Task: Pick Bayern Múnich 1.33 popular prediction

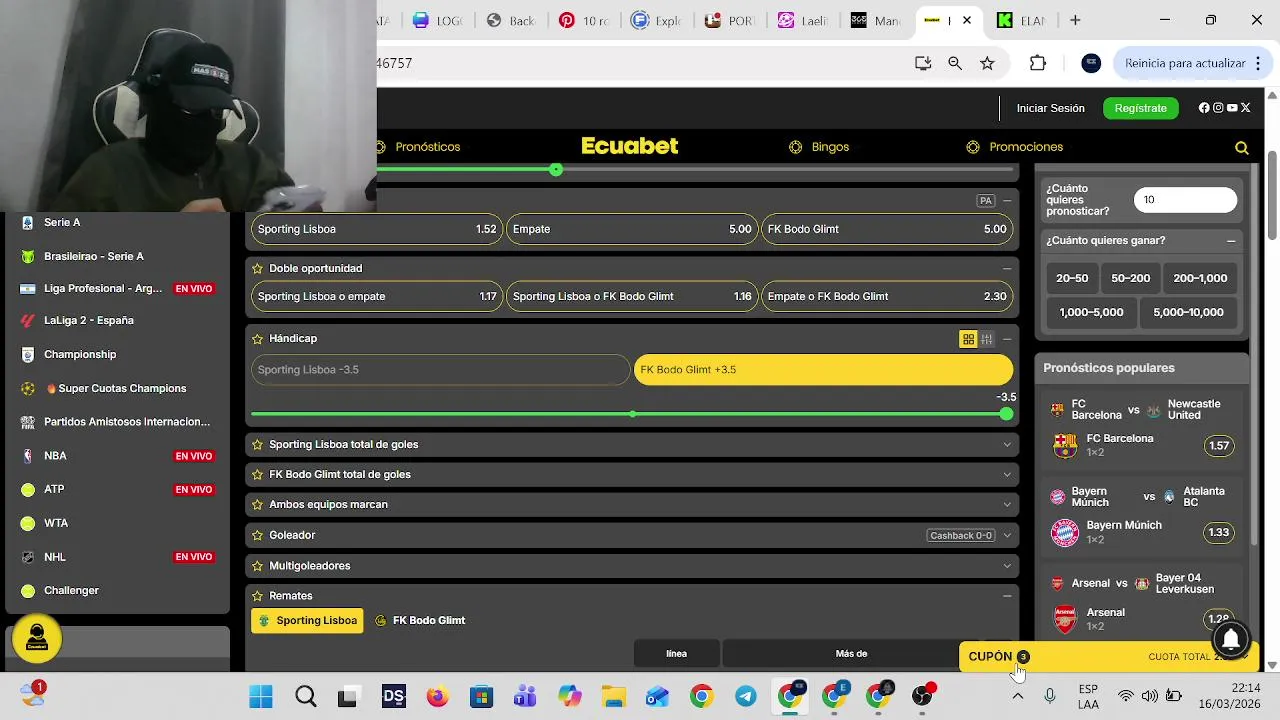Action: [1219, 532]
